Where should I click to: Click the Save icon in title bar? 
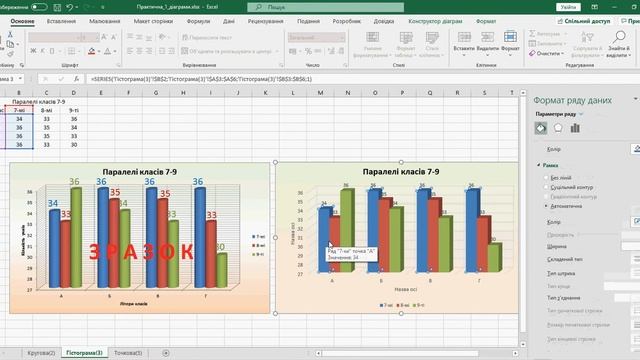[x=57, y=7]
